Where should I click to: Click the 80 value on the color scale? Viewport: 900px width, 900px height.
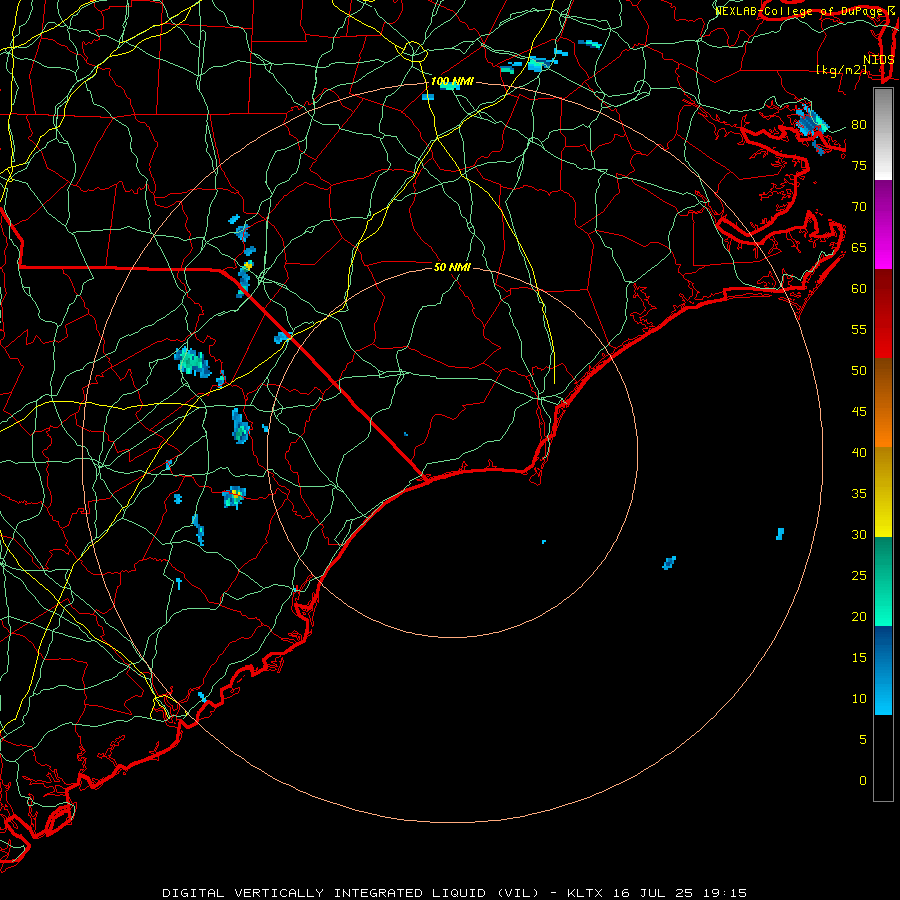[859, 125]
